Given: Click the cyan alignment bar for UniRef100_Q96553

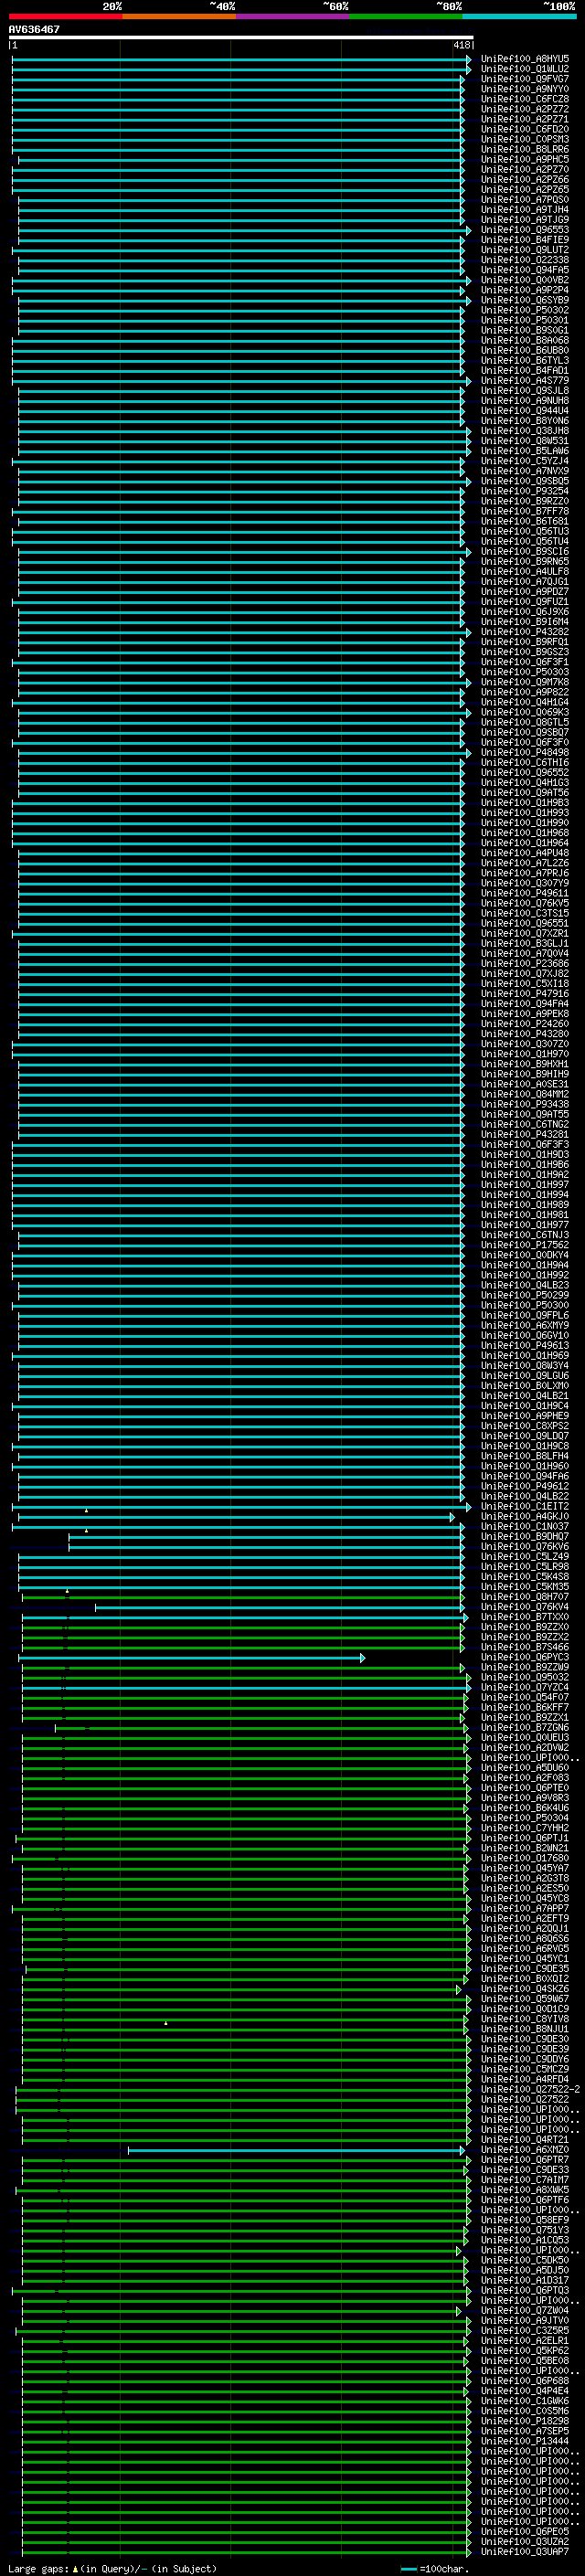Looking at the screenshot, I should 243,230.
